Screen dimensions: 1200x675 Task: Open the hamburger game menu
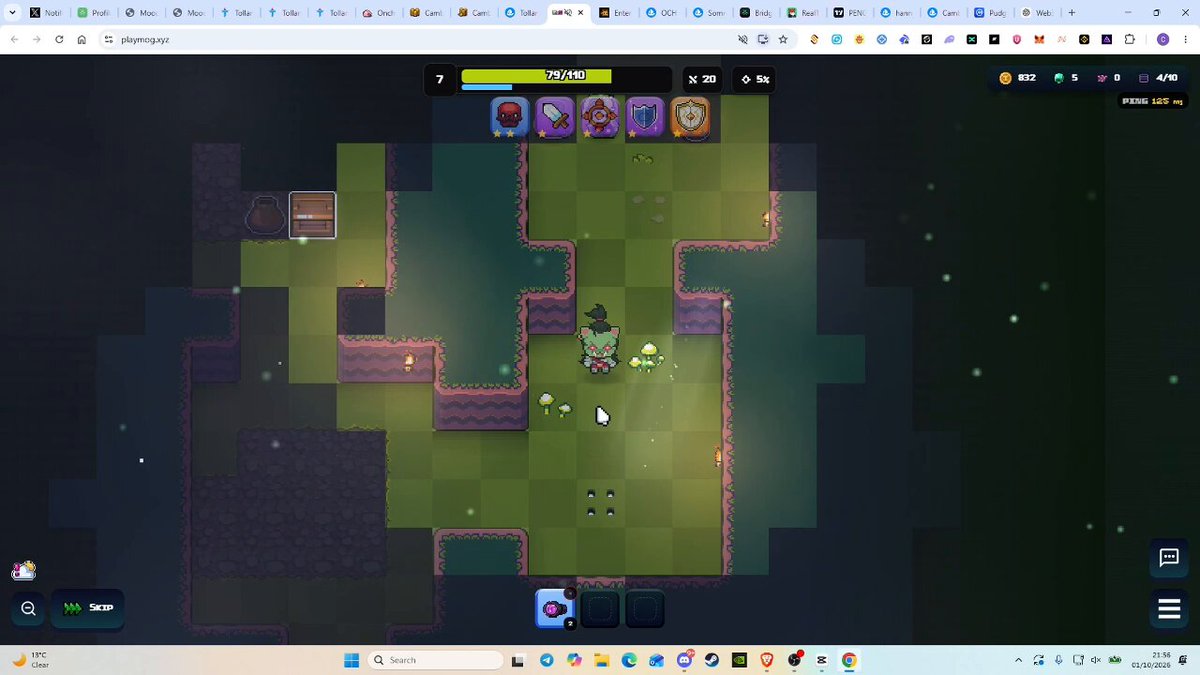click(x=1169, y=608)
